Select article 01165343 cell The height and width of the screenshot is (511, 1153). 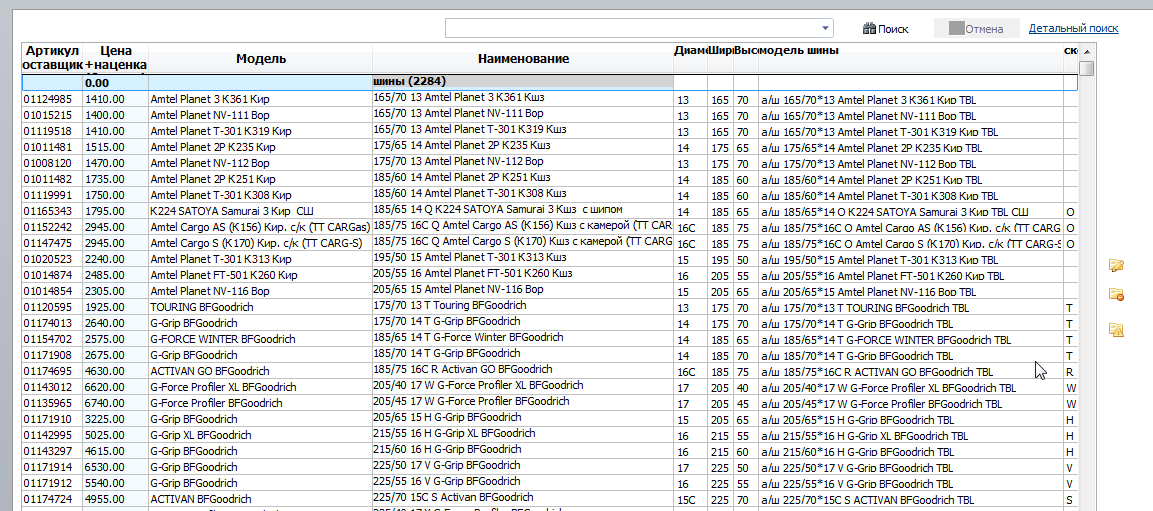point(51,211)
